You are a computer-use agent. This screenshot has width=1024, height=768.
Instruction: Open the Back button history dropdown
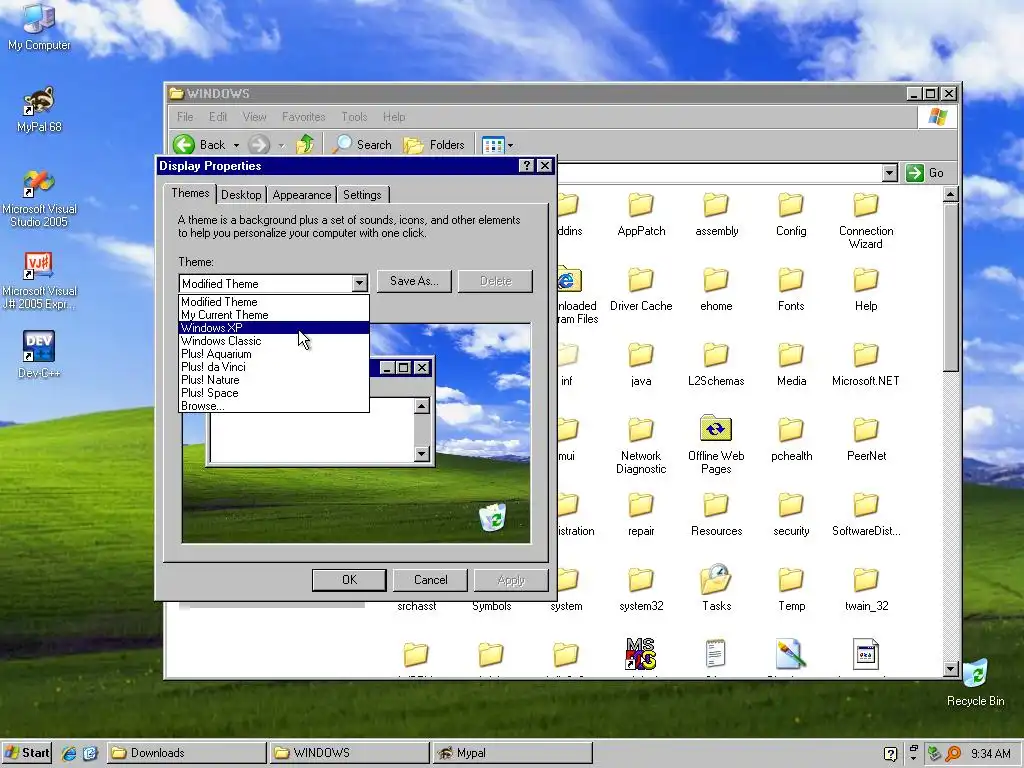pos(236,145)
